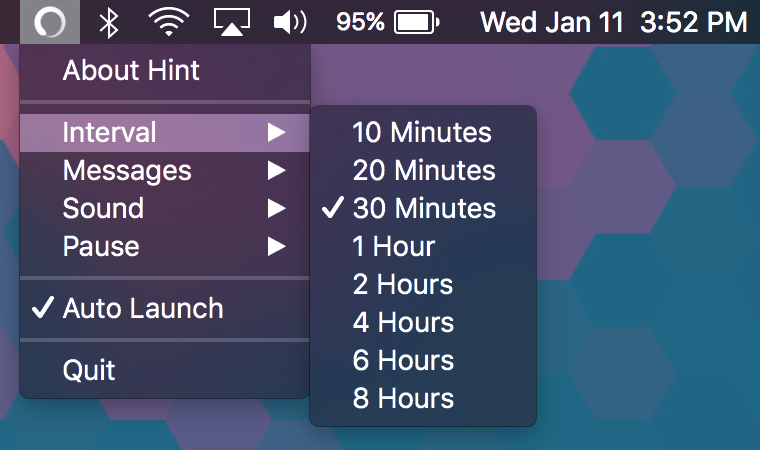
Task: Set the interval to 8 Hours
Action: click(x=423, y=398)
